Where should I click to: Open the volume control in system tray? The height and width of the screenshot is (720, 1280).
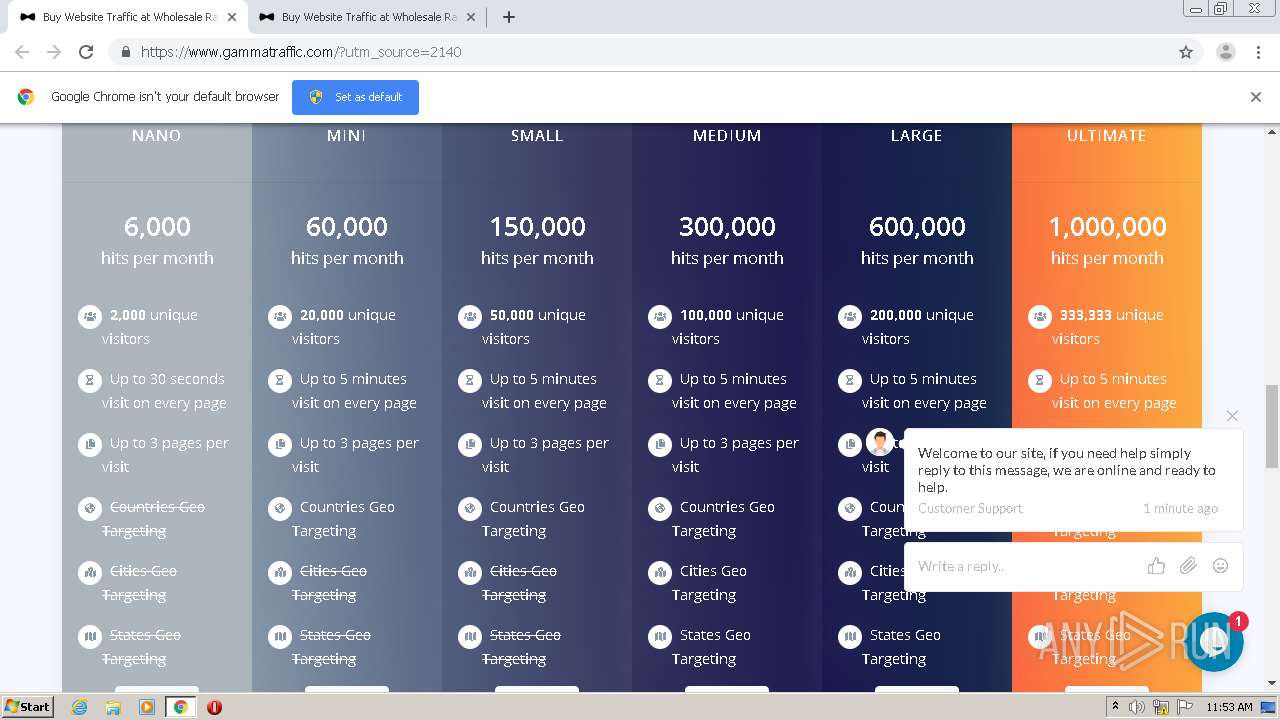click(1138, 707)
